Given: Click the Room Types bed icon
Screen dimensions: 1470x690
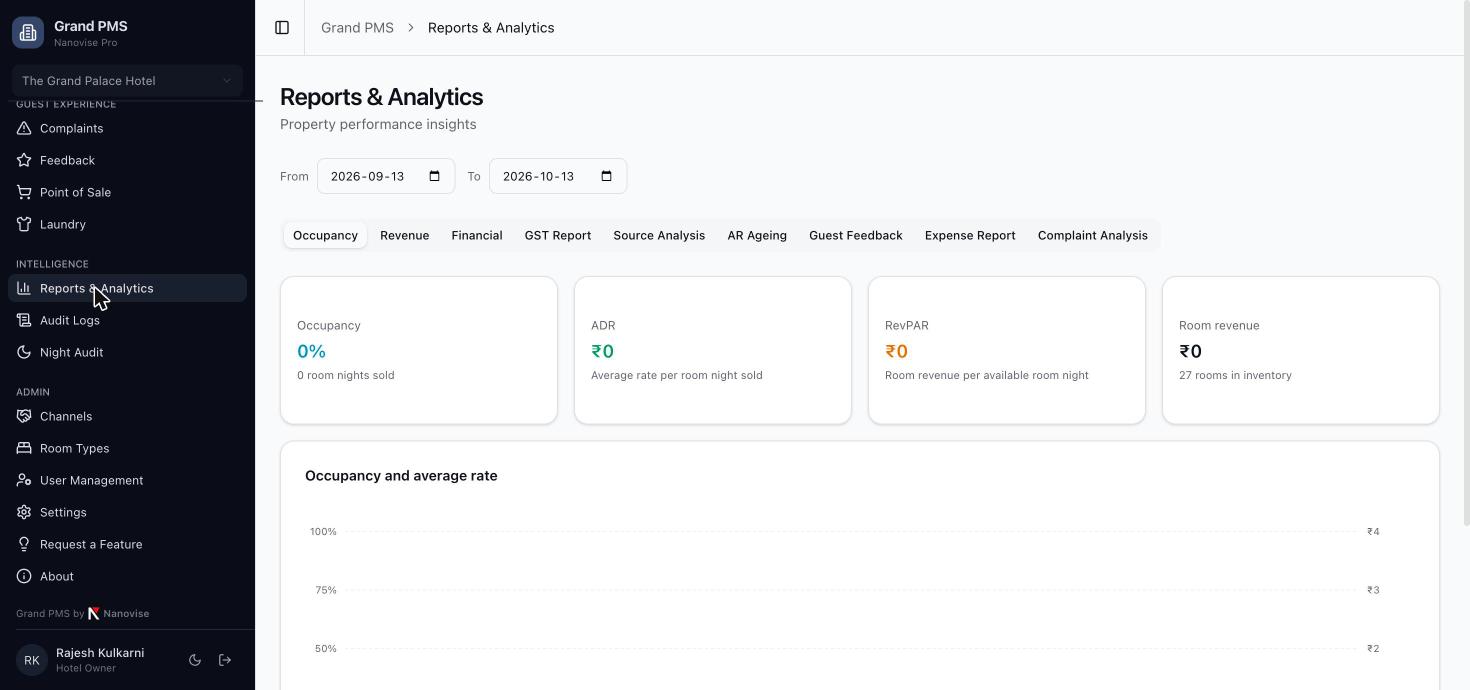Looking at the screenshot, I should coord(24,448).
